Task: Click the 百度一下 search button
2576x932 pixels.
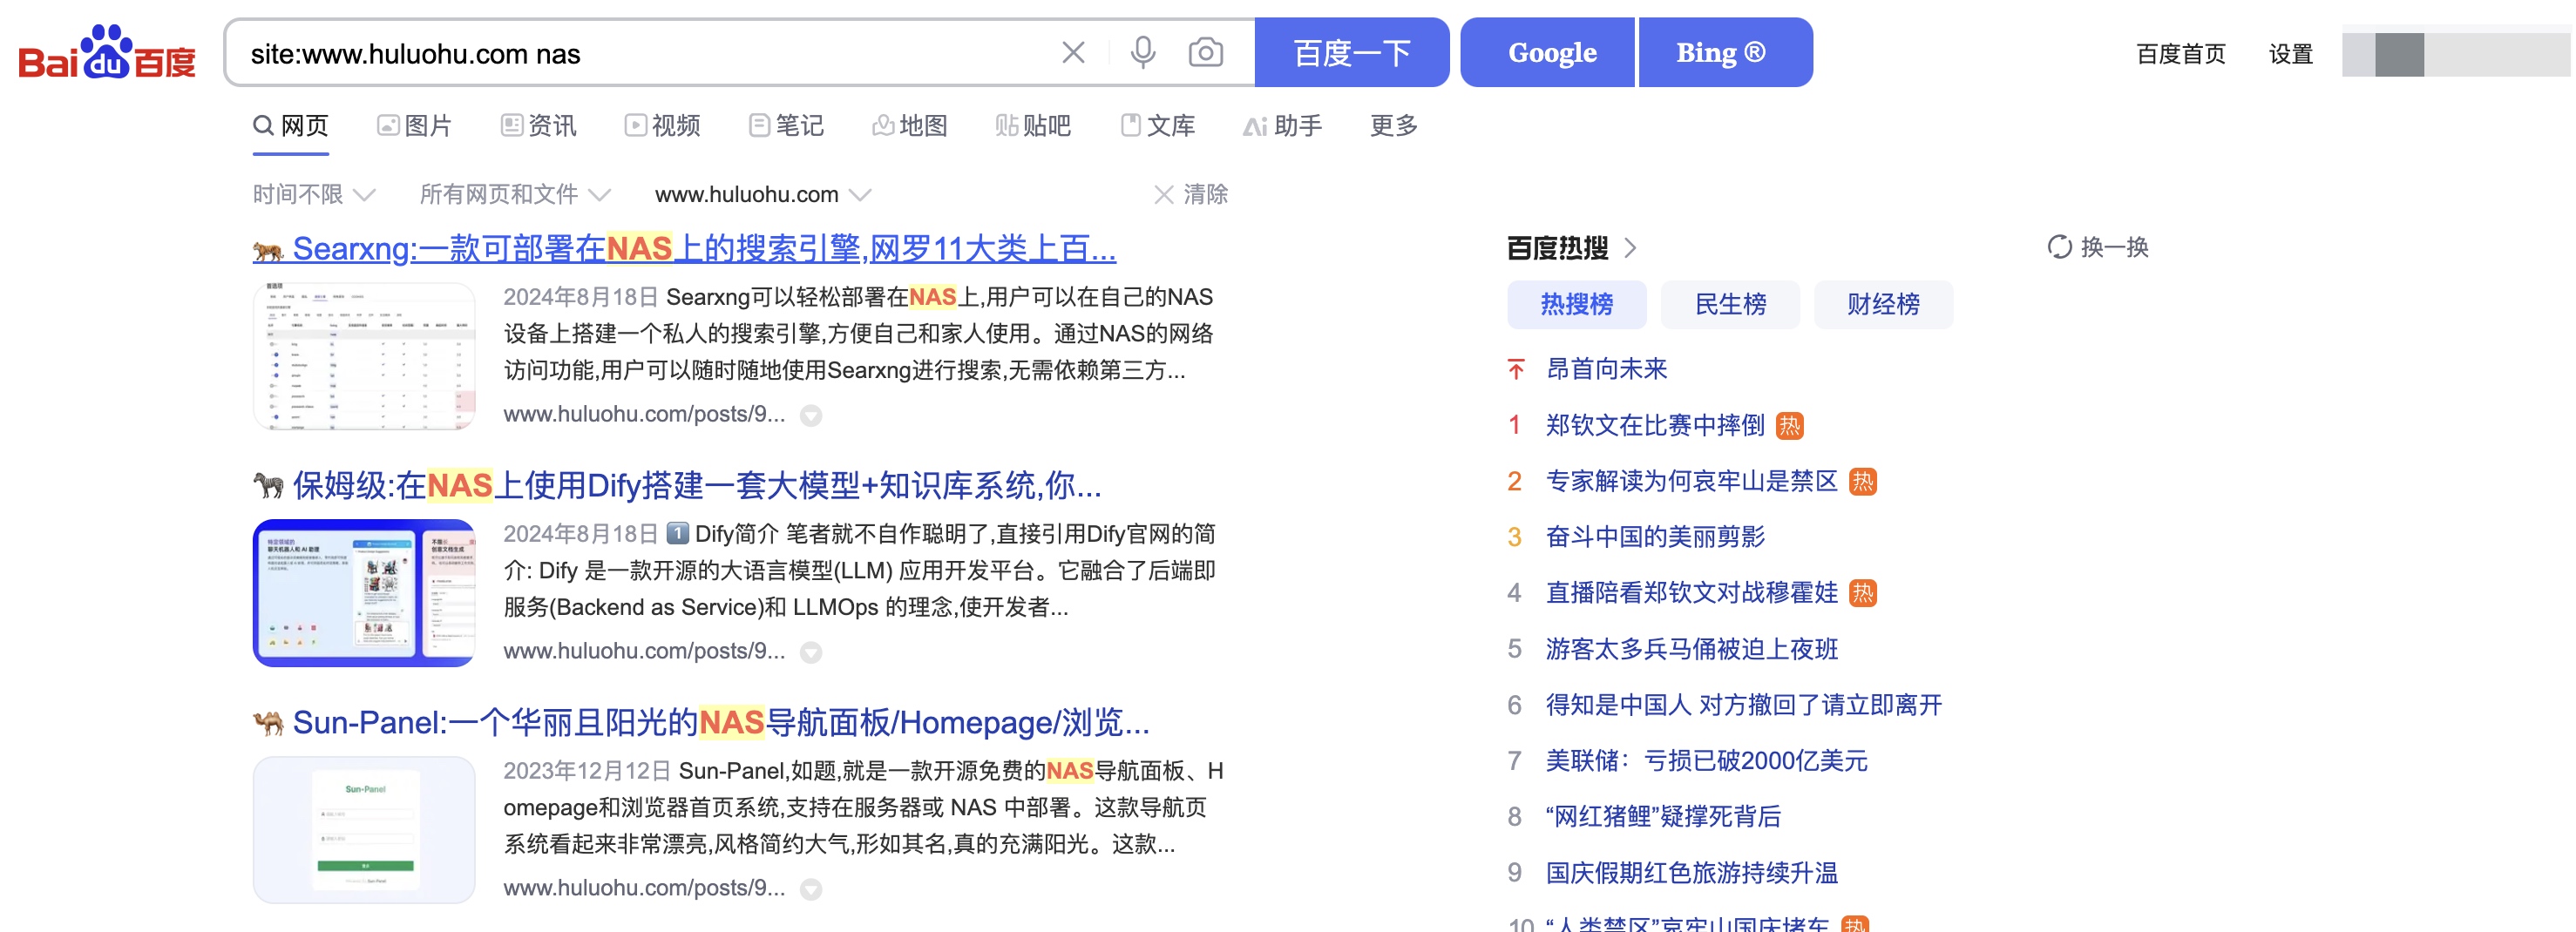Action: pyautogui.click(x=1351, y=52)
